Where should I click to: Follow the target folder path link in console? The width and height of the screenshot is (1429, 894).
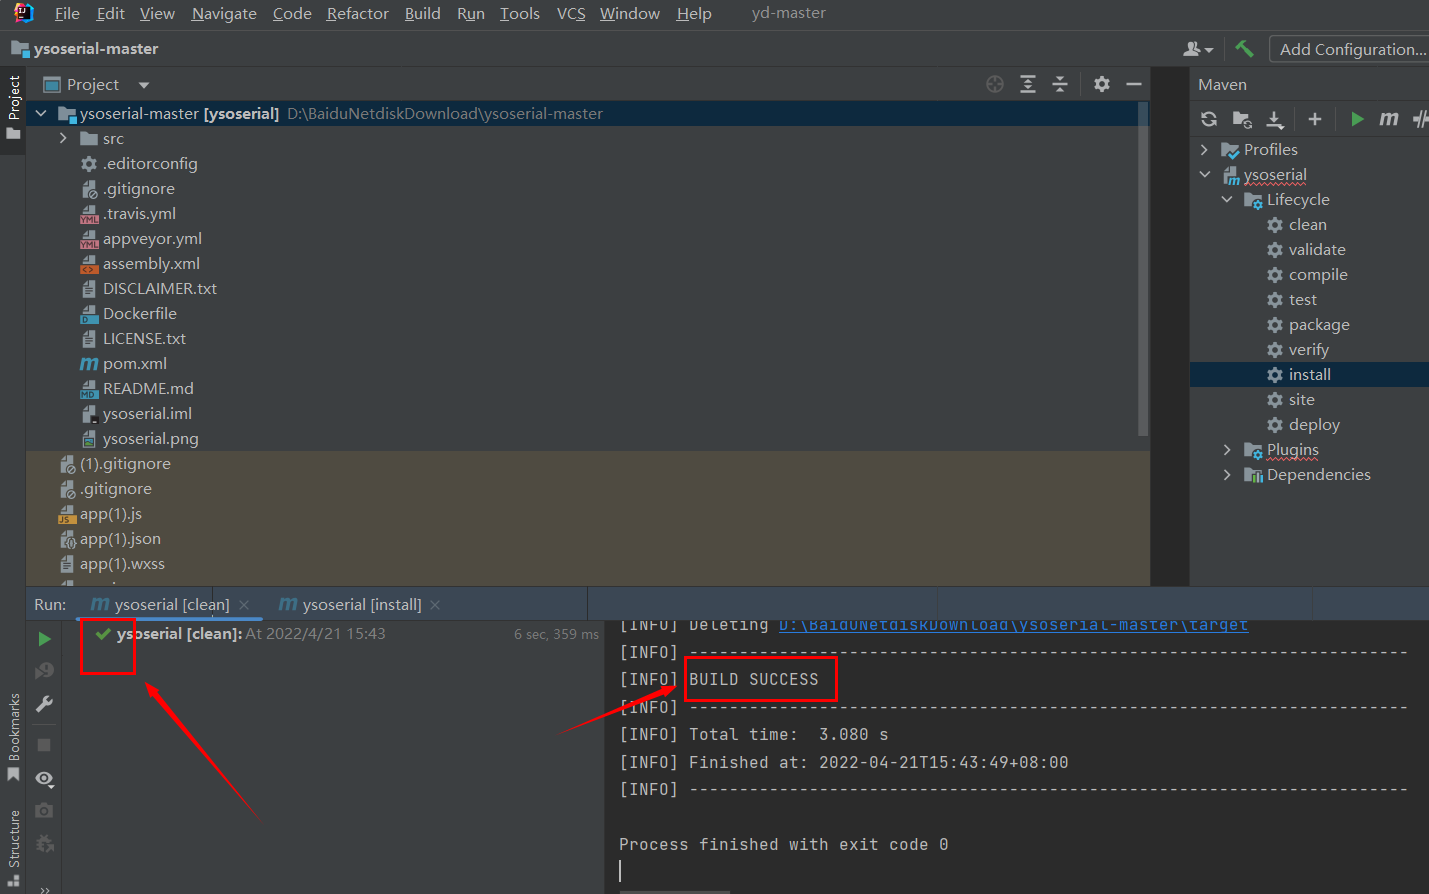(1013, 625)
